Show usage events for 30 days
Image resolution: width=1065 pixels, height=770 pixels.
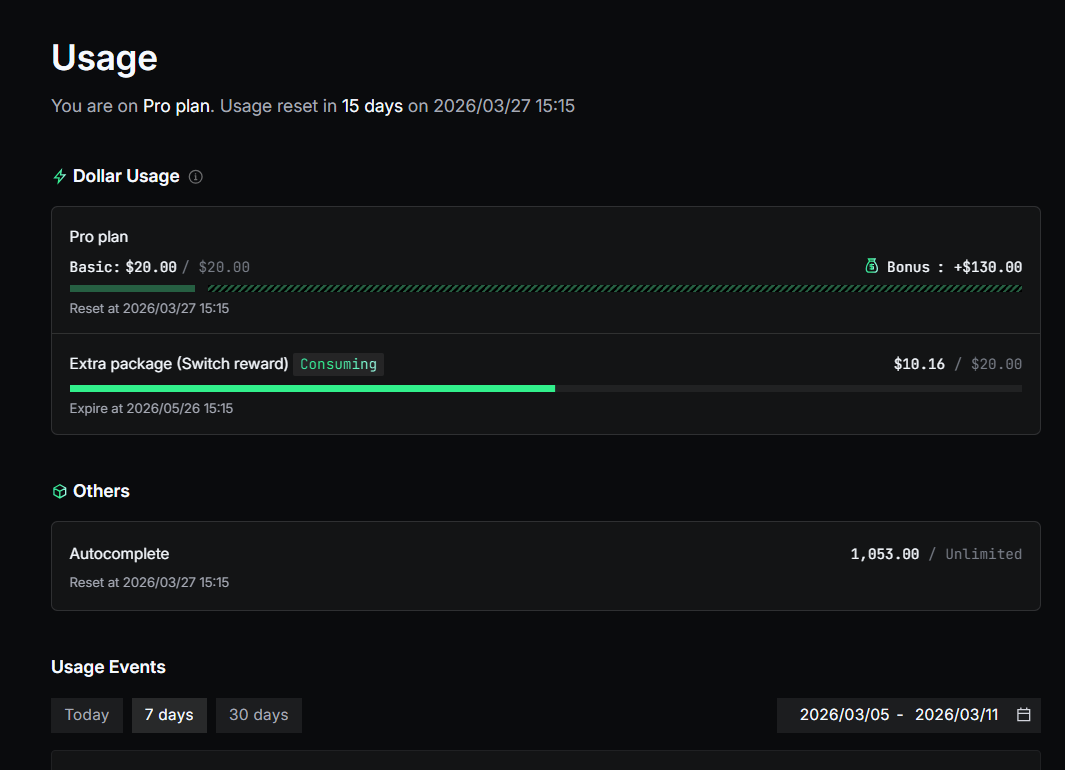(x=259, y=715)
